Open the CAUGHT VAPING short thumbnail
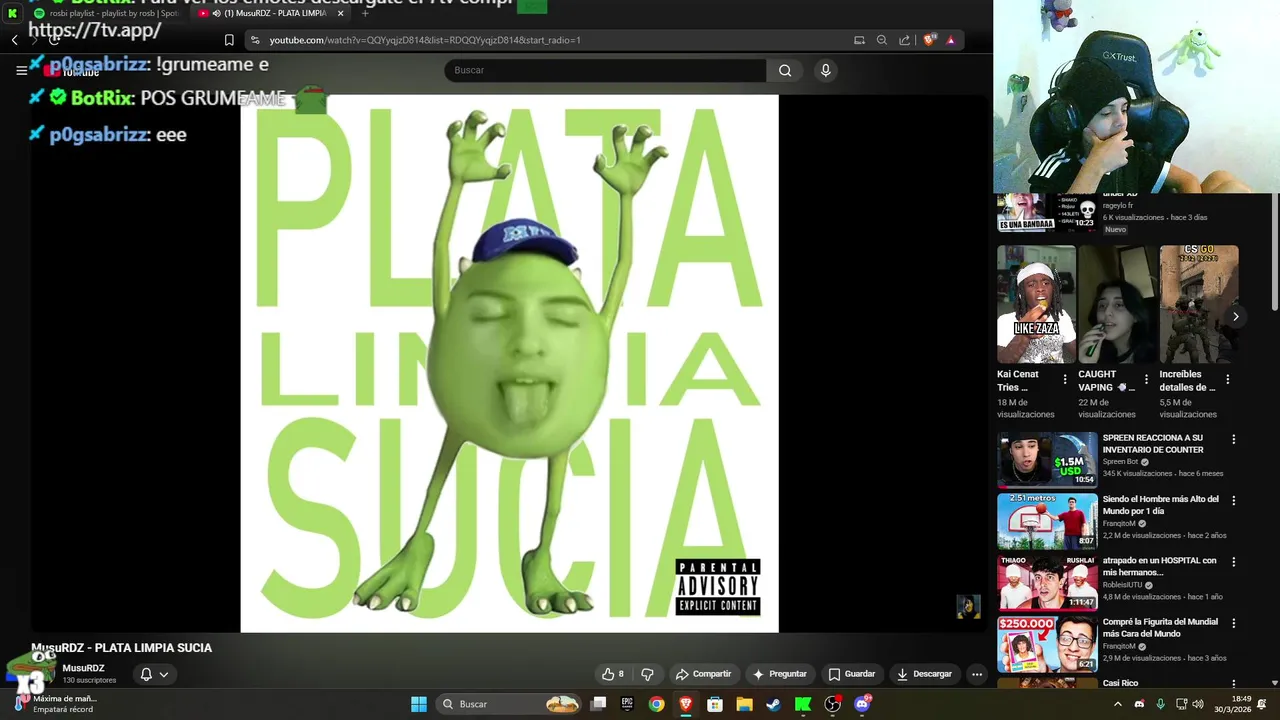 tap(1117, 304)
